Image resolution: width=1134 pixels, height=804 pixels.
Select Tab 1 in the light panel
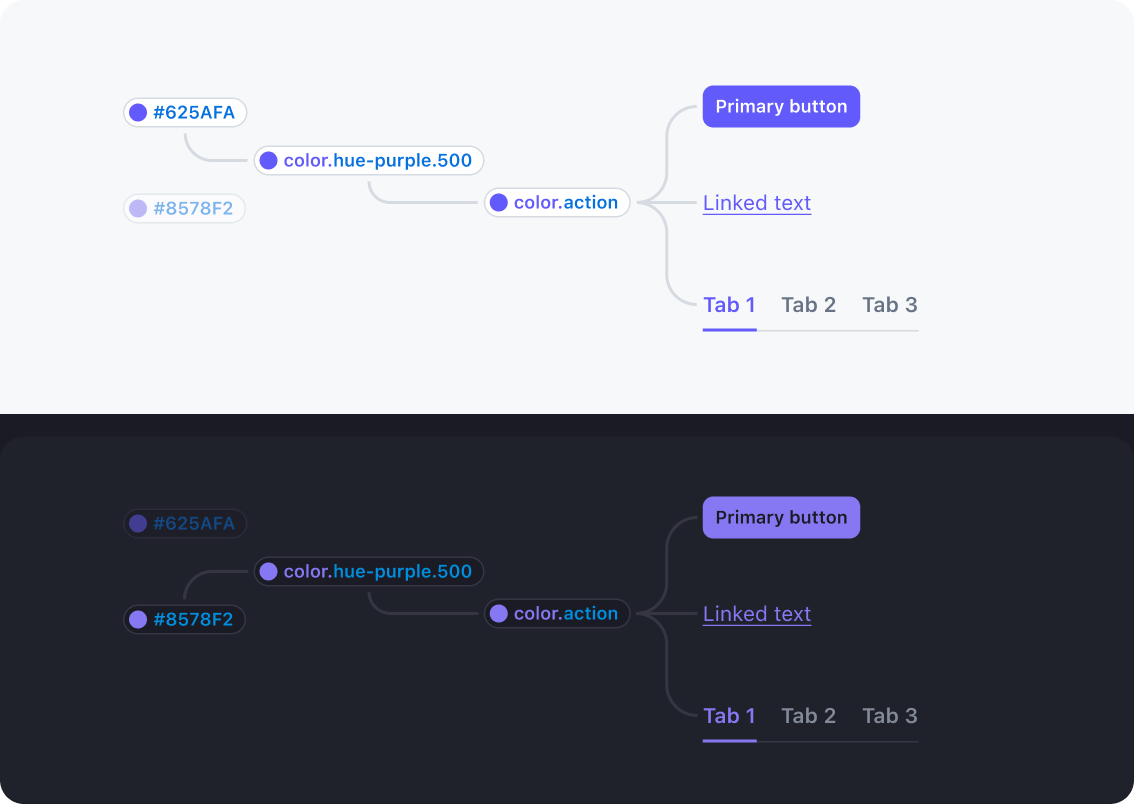(729, 305)
